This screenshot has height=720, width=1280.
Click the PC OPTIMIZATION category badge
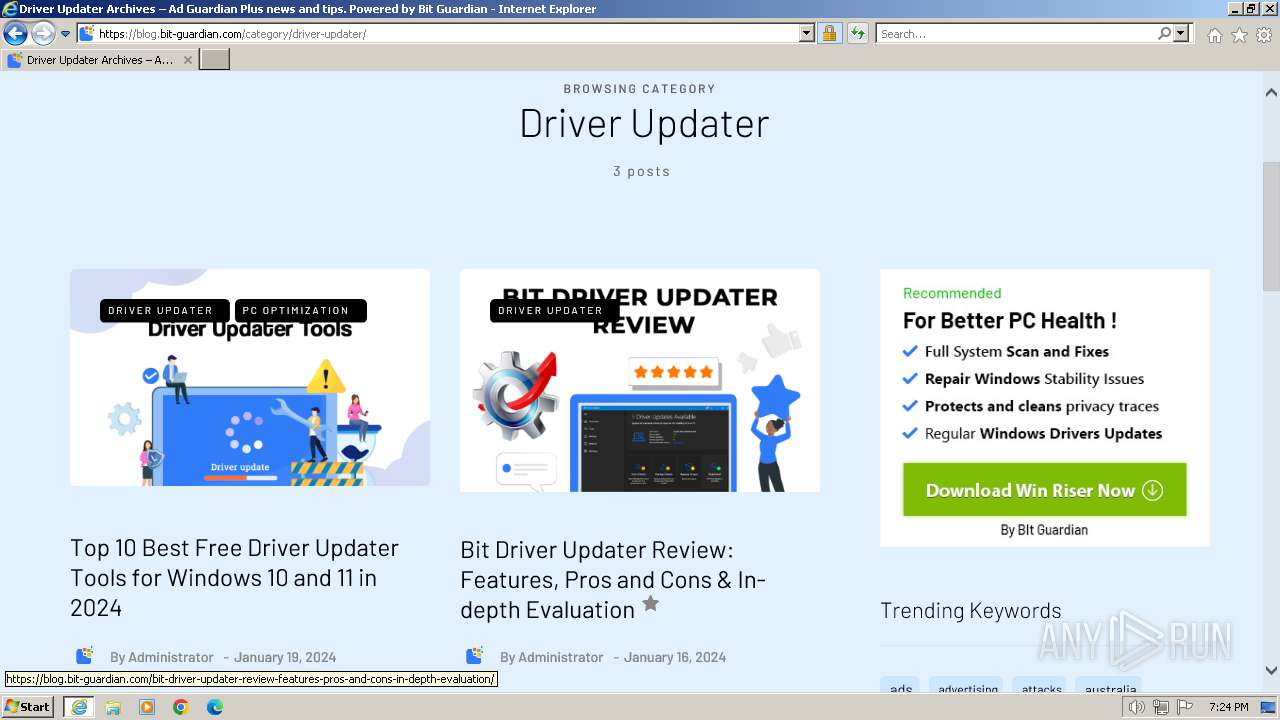tap(300, 311)
